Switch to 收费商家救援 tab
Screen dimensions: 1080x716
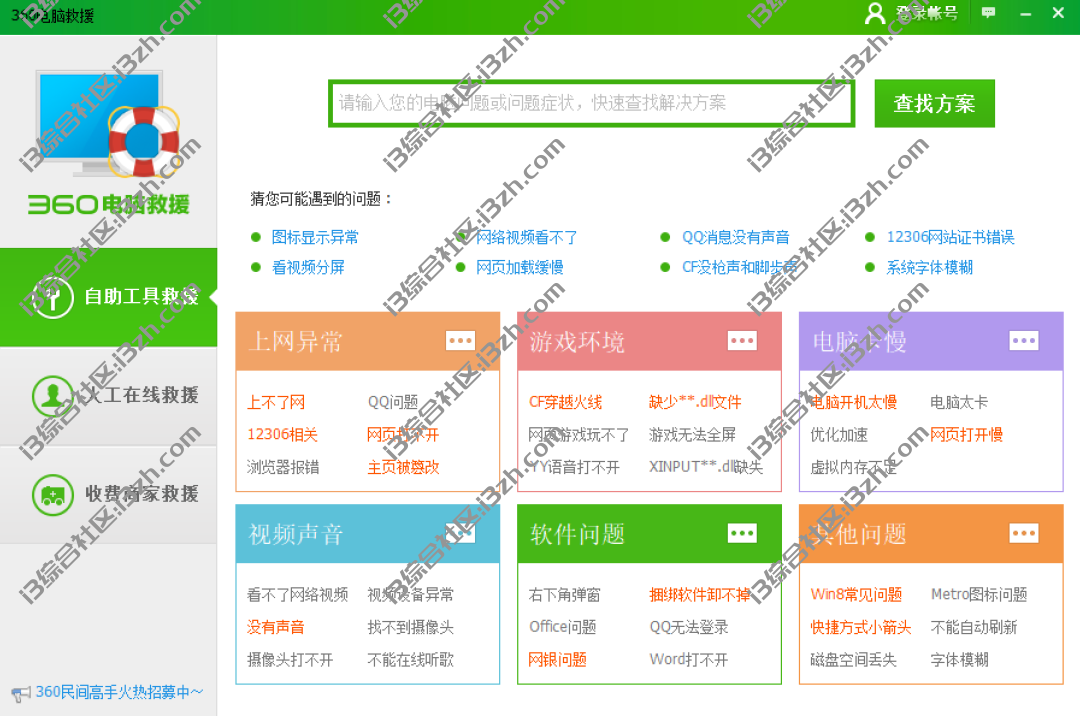click(108, 494)
